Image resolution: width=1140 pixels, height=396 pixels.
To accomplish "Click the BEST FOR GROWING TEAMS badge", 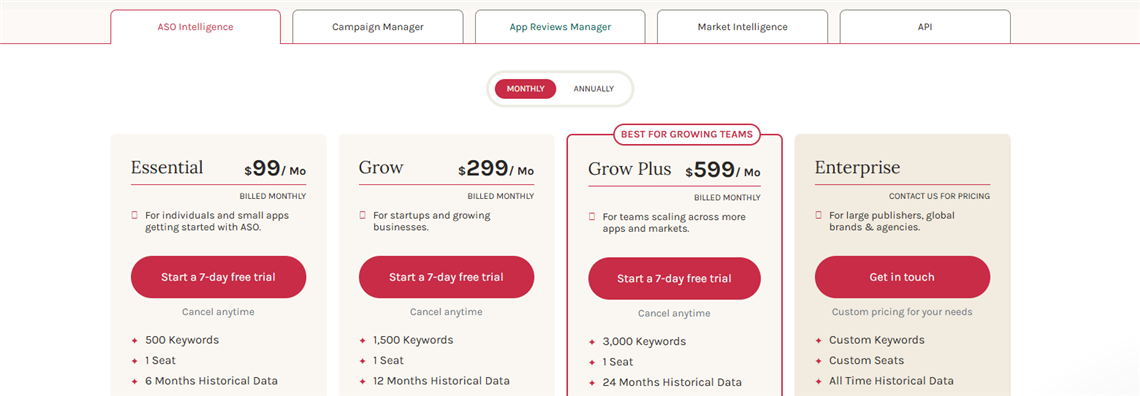I will click(687, 134).
